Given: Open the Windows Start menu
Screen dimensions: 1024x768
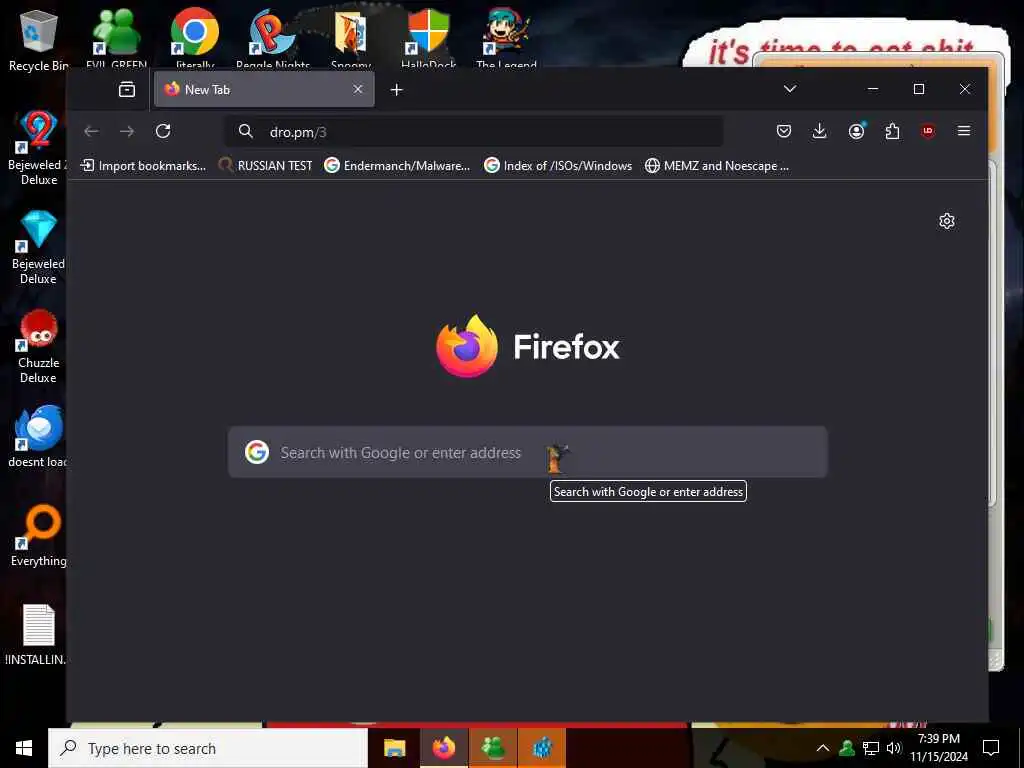Looking at the screenshot, I should pyautogui.click(x=24, y=748).
